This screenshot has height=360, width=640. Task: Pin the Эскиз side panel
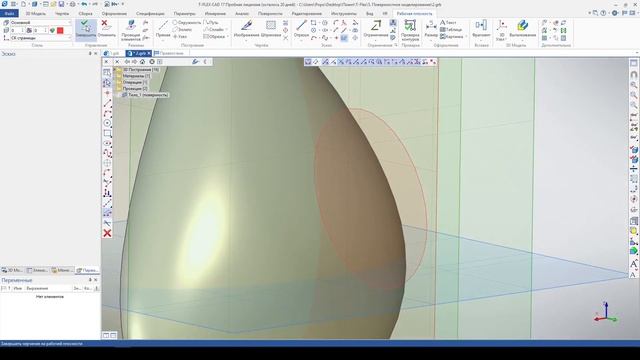point(90,53)
